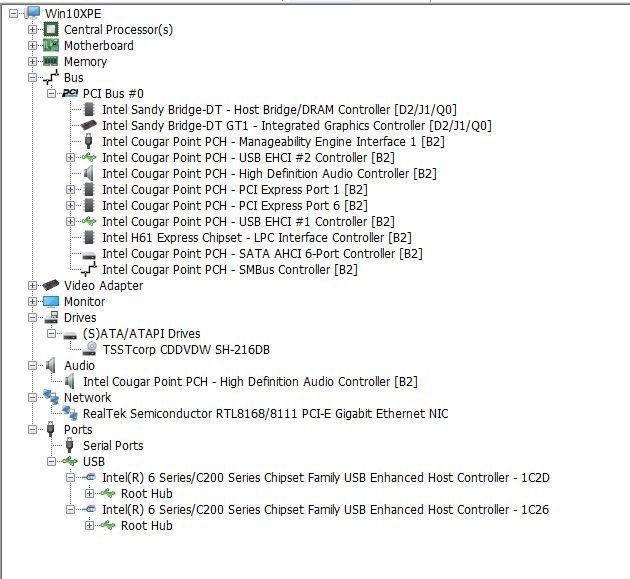The width and height of the screenshot is (630, 579).
Task: Click the Bus category icon
Action: pyautogui.click(x=51, y=78)
